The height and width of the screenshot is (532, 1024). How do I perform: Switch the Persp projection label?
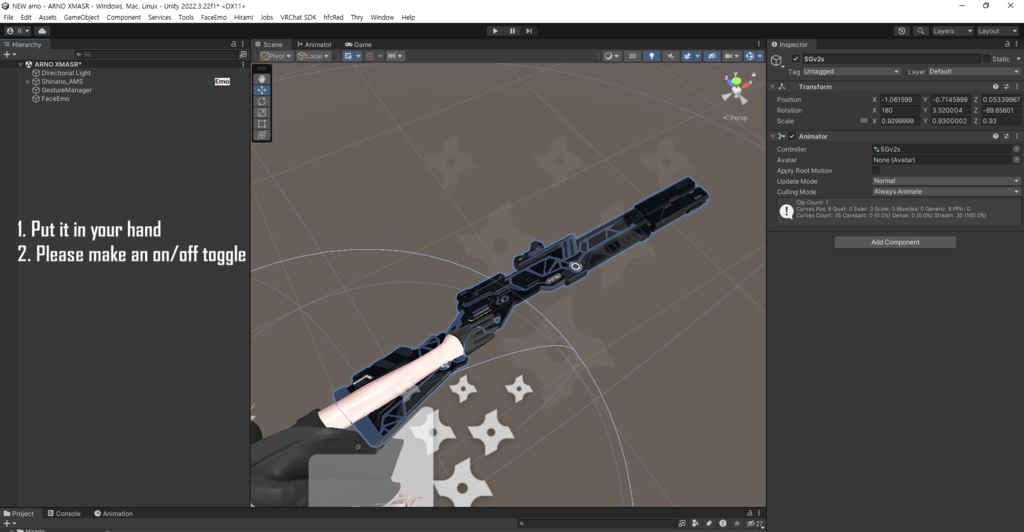tap(735, 118)
